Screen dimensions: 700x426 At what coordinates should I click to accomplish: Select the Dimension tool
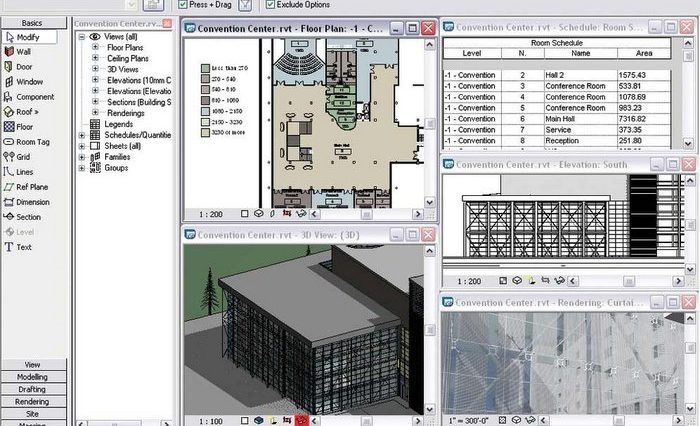pyautogui.click(x=31, y=202)
